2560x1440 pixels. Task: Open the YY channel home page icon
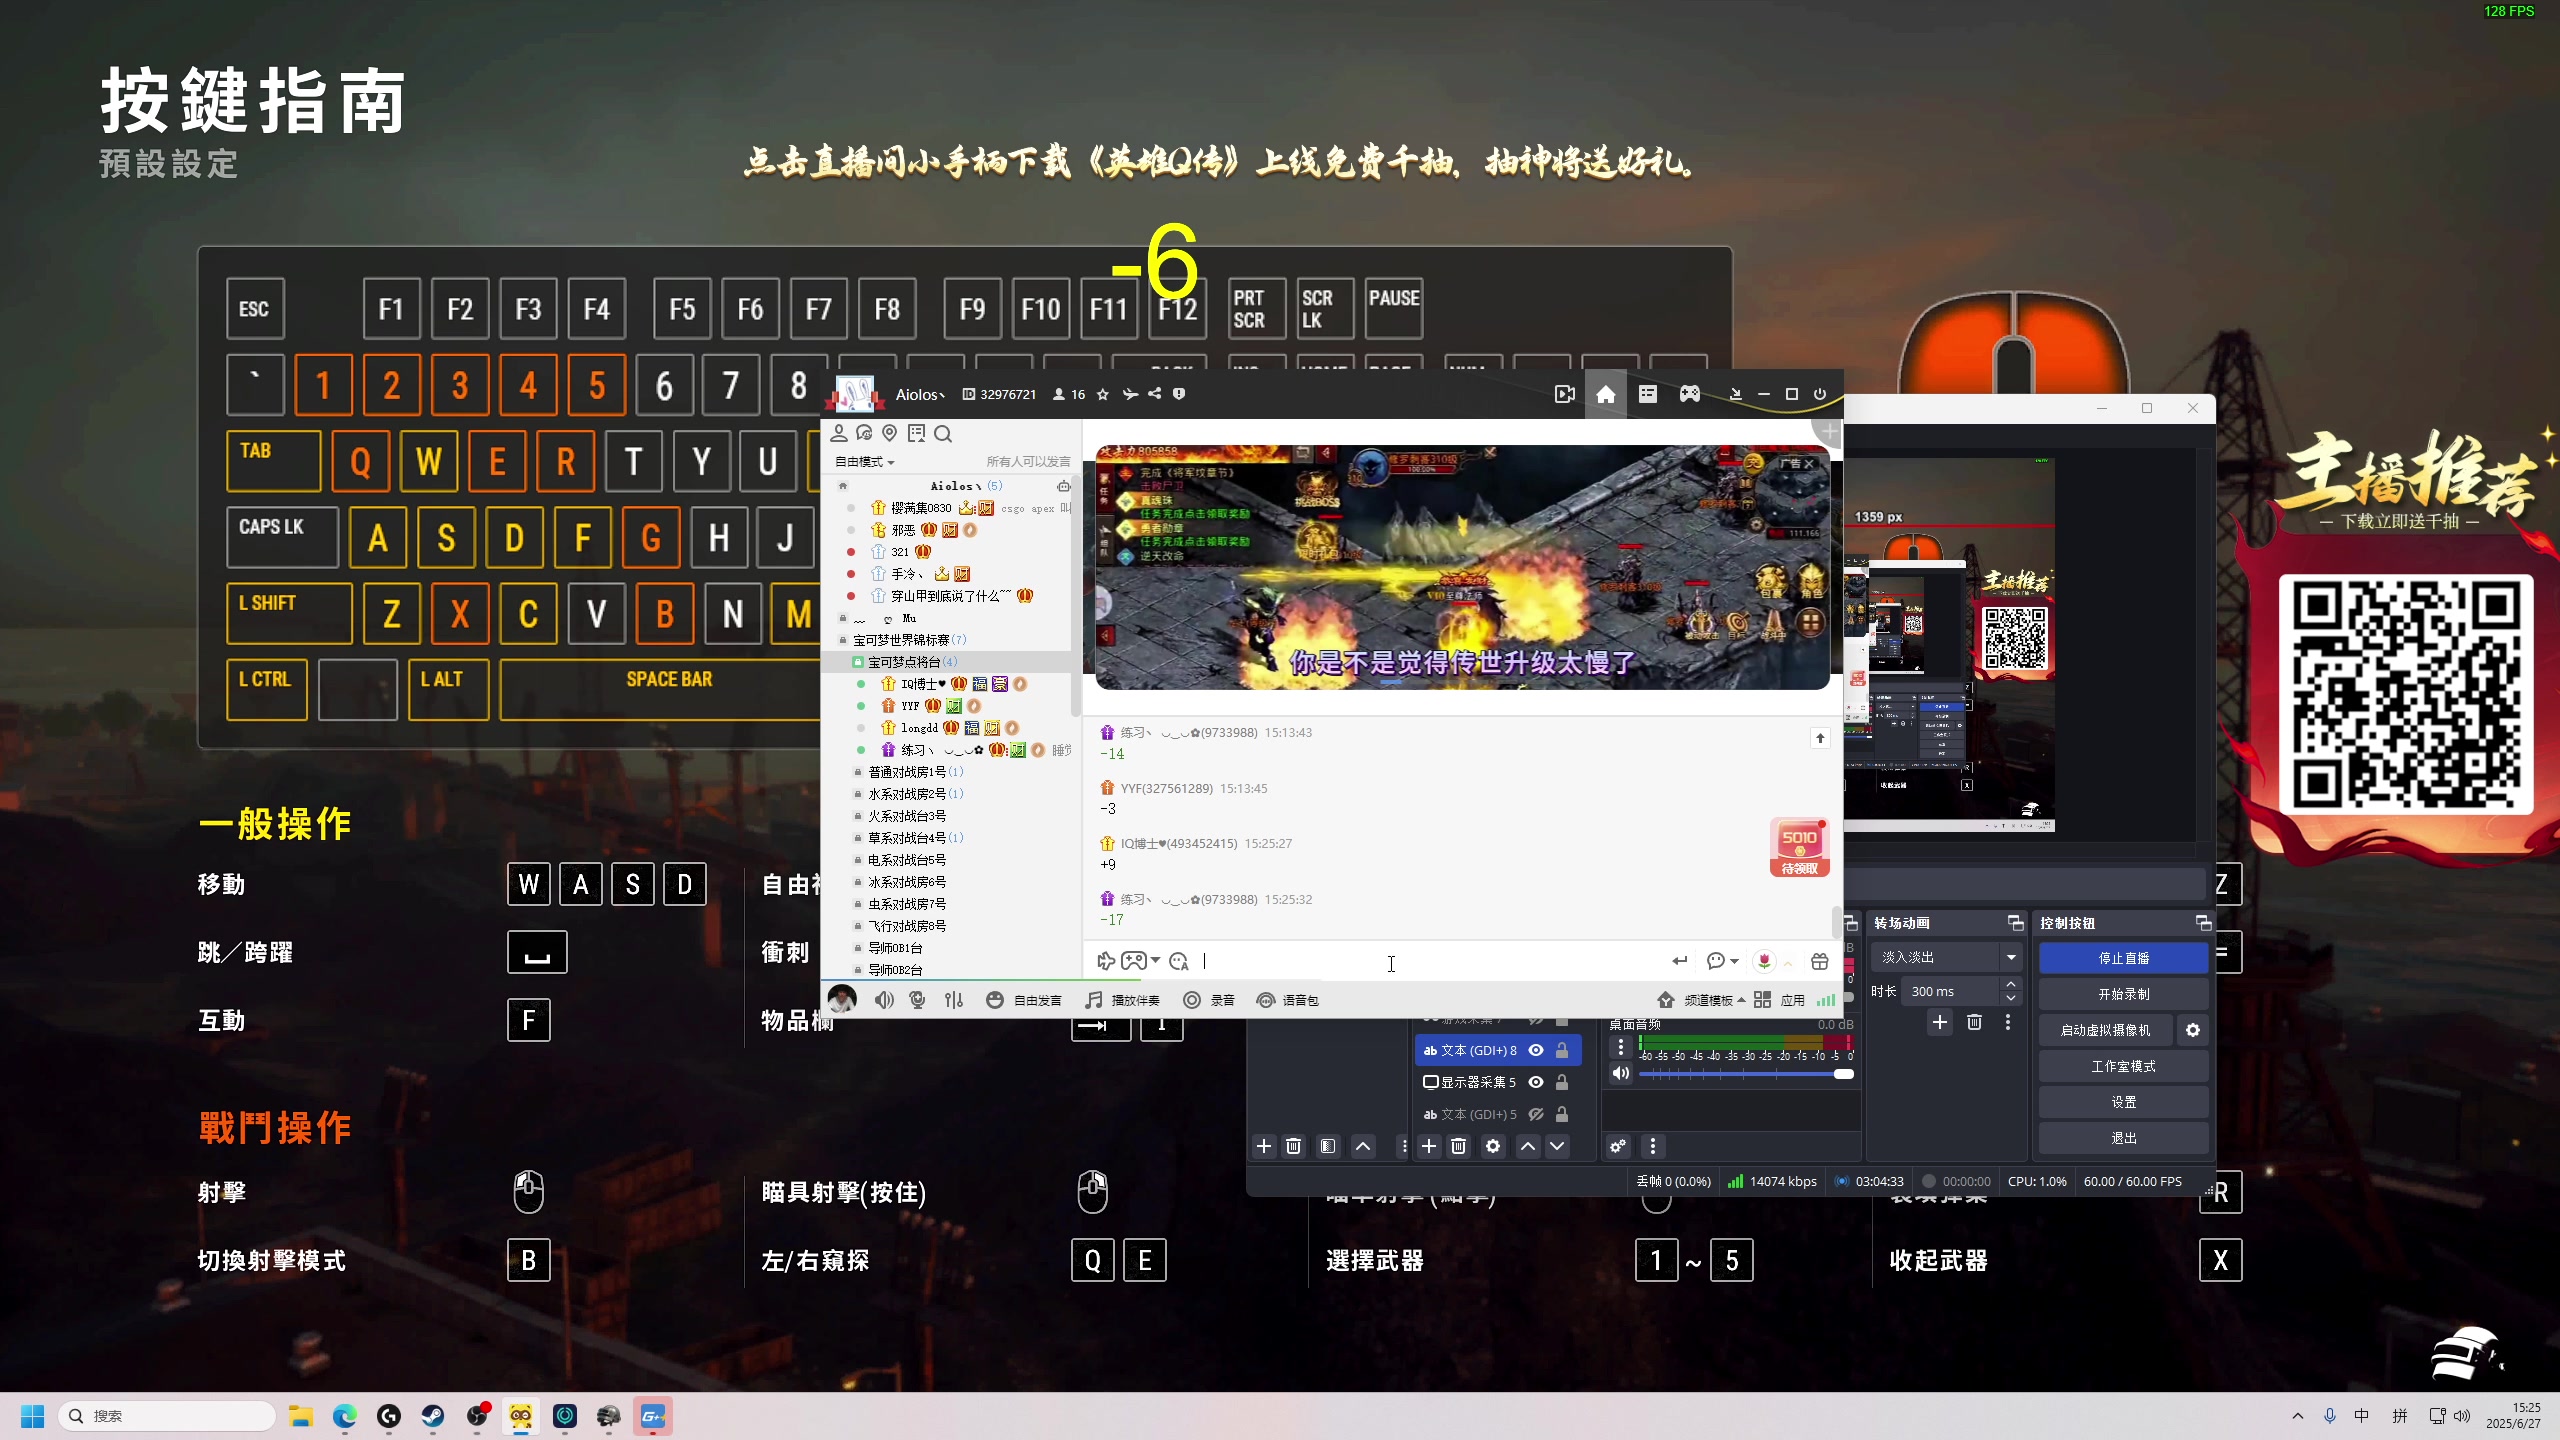1605,394
